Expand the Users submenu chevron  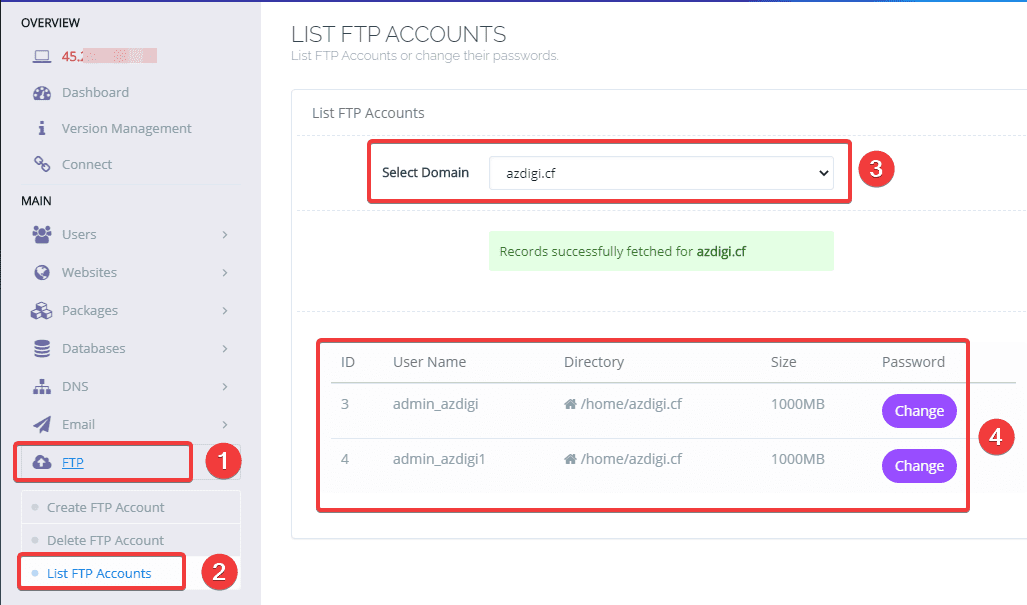(225, 234)
